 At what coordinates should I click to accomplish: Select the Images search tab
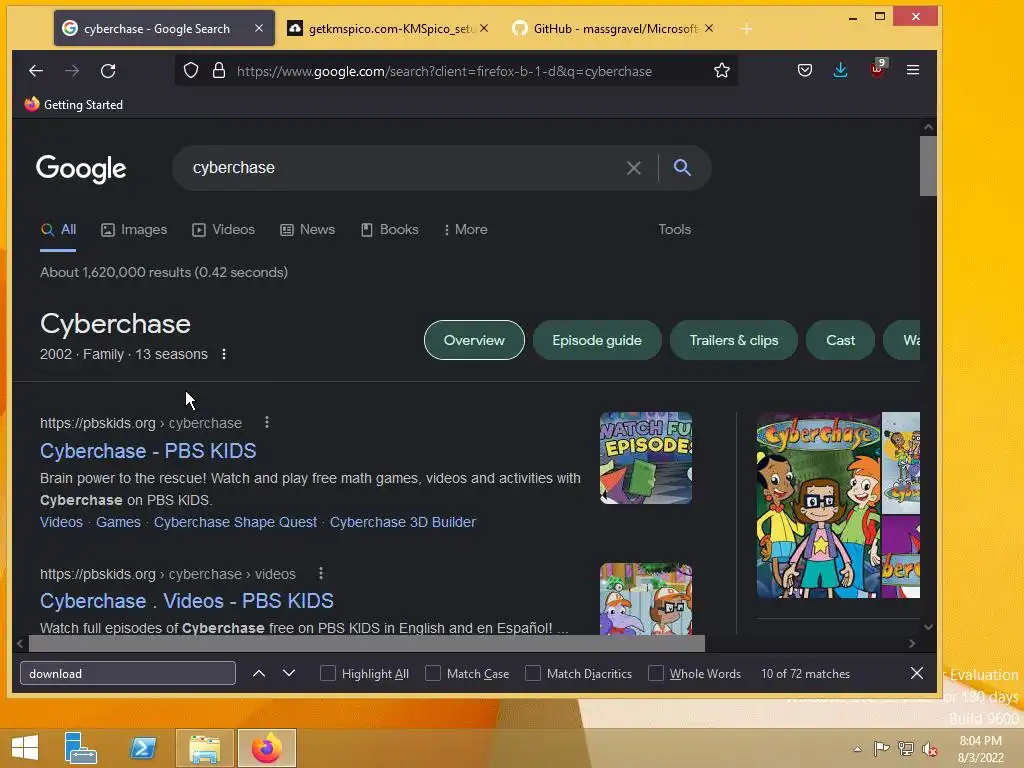click(134, 229)
